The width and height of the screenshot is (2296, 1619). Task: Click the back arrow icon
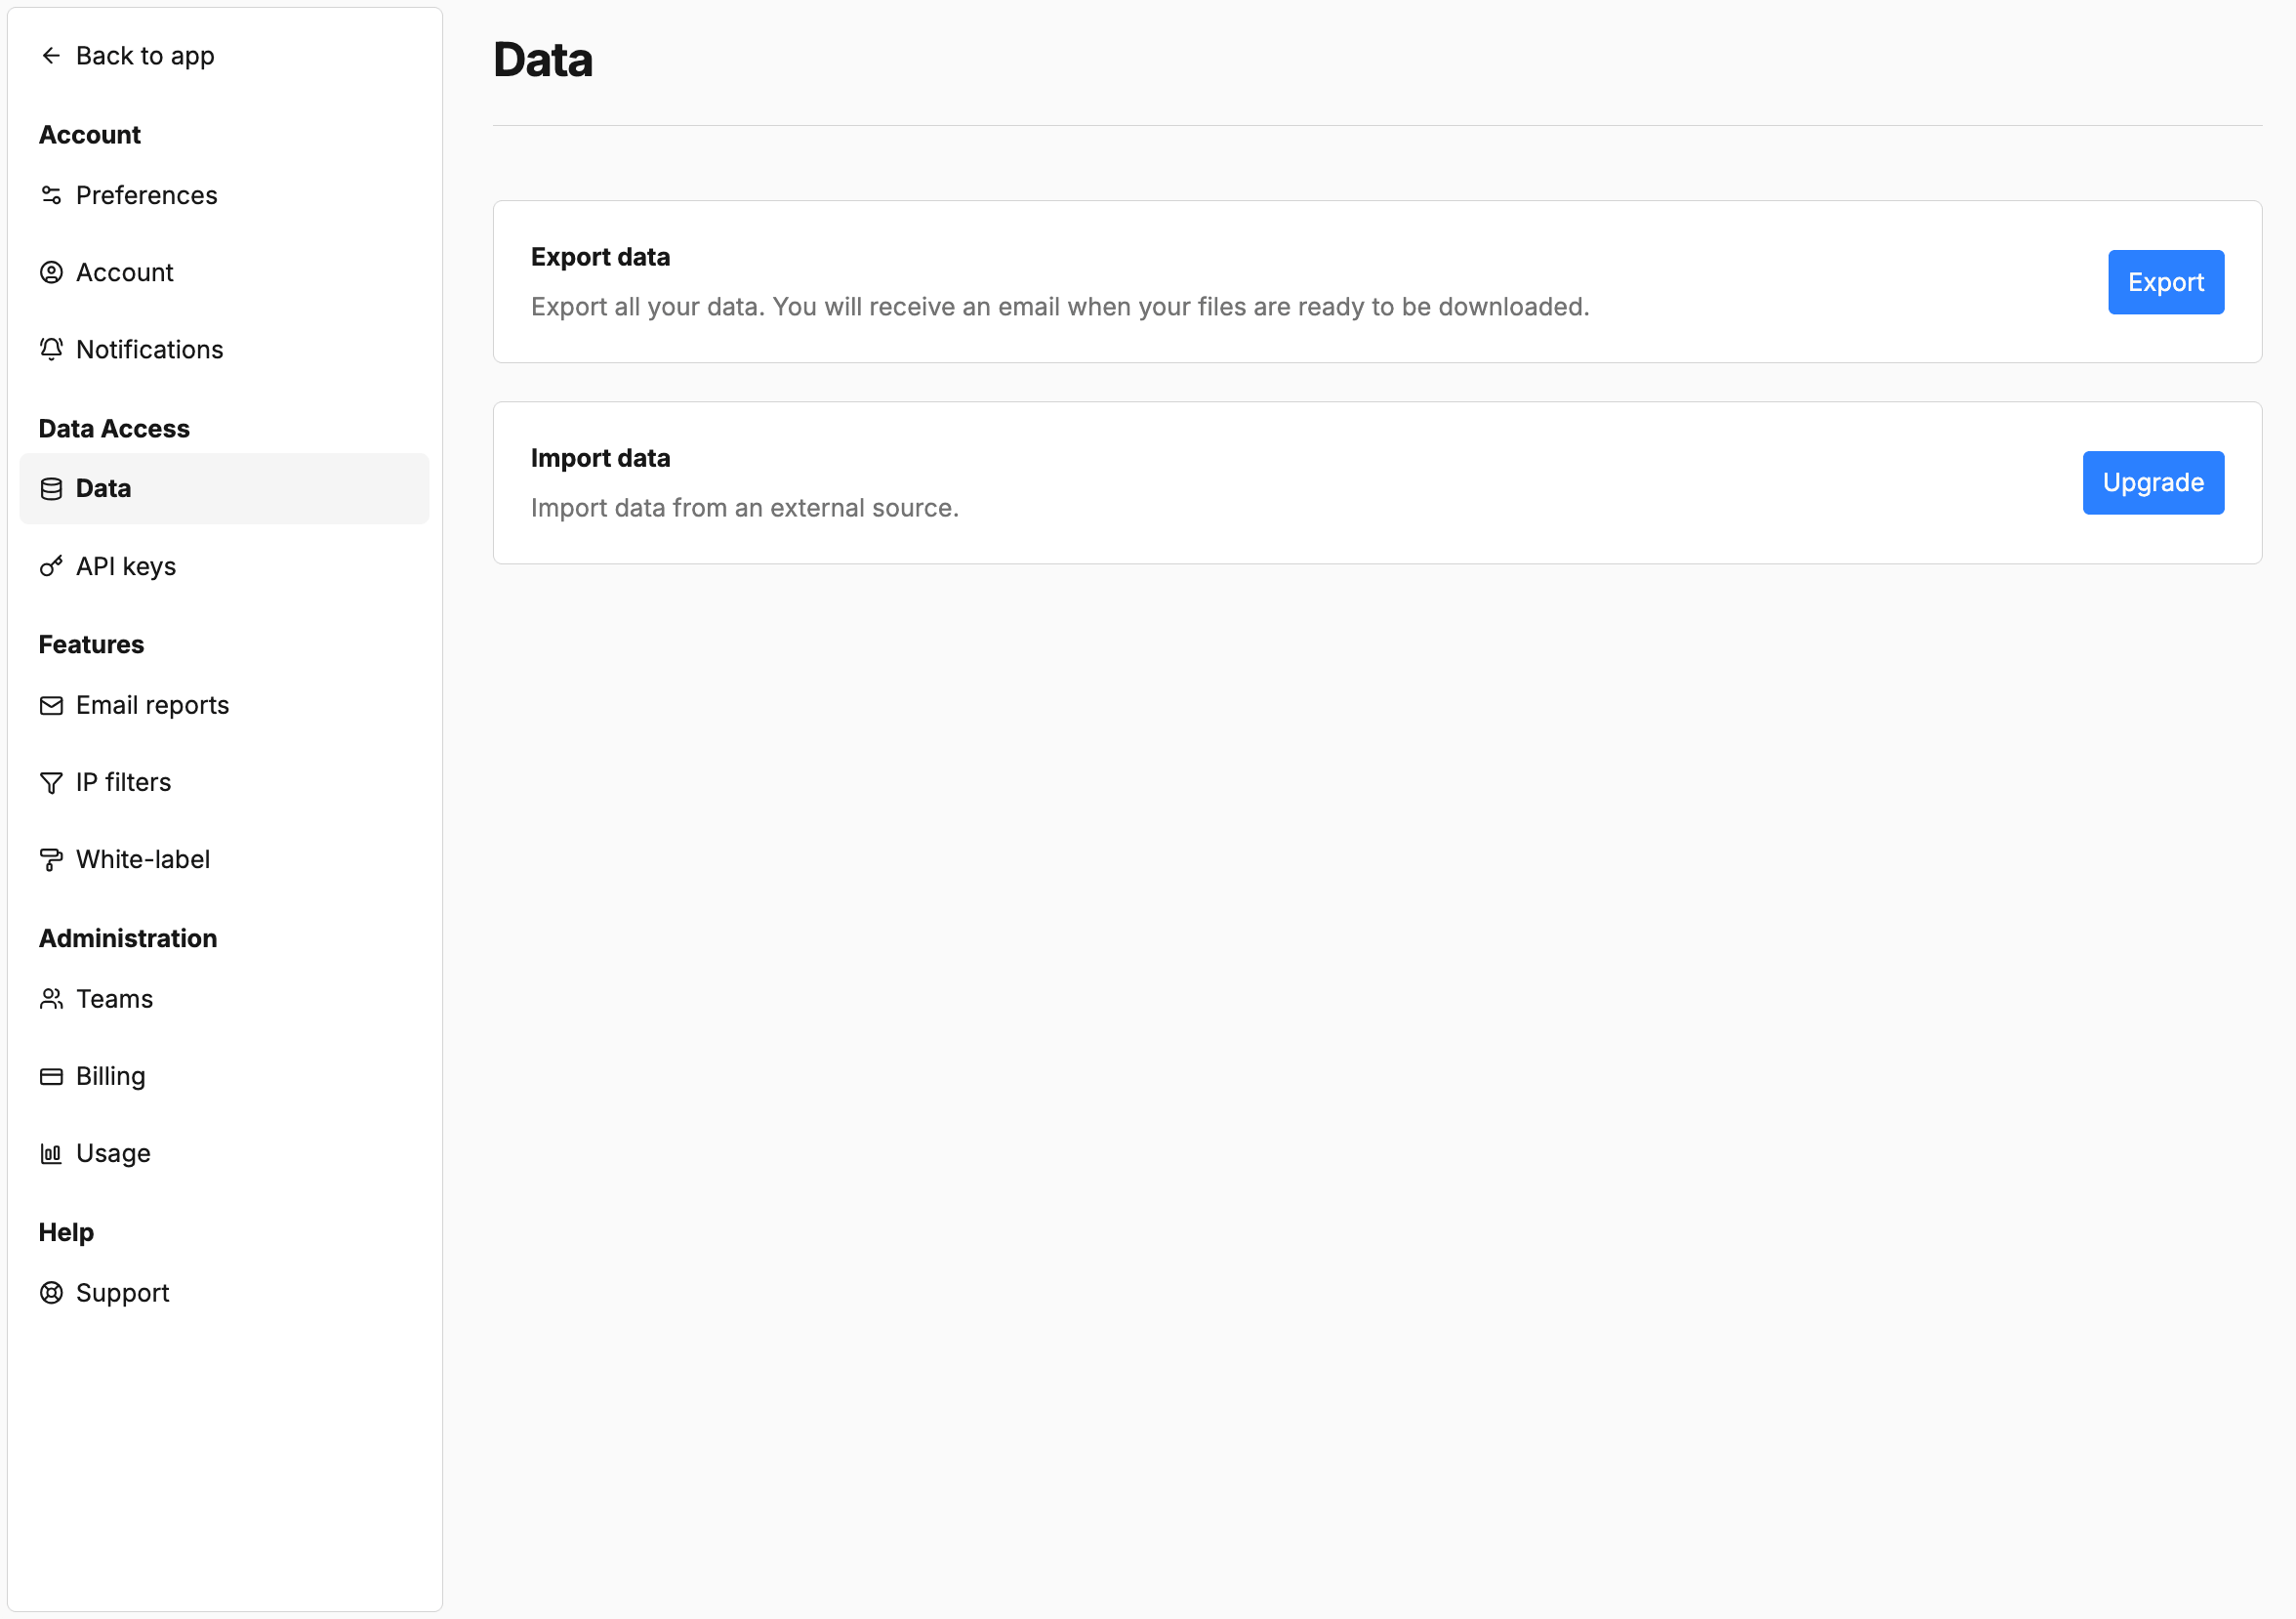51,56
